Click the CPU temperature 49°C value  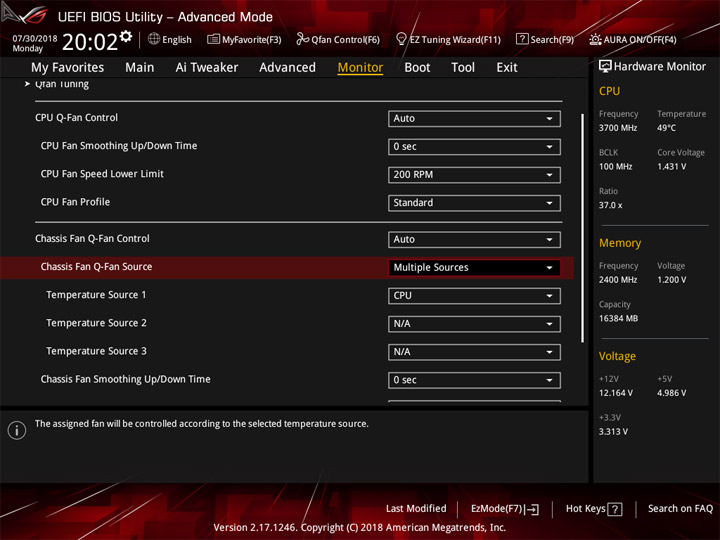(x=666, y=128)
